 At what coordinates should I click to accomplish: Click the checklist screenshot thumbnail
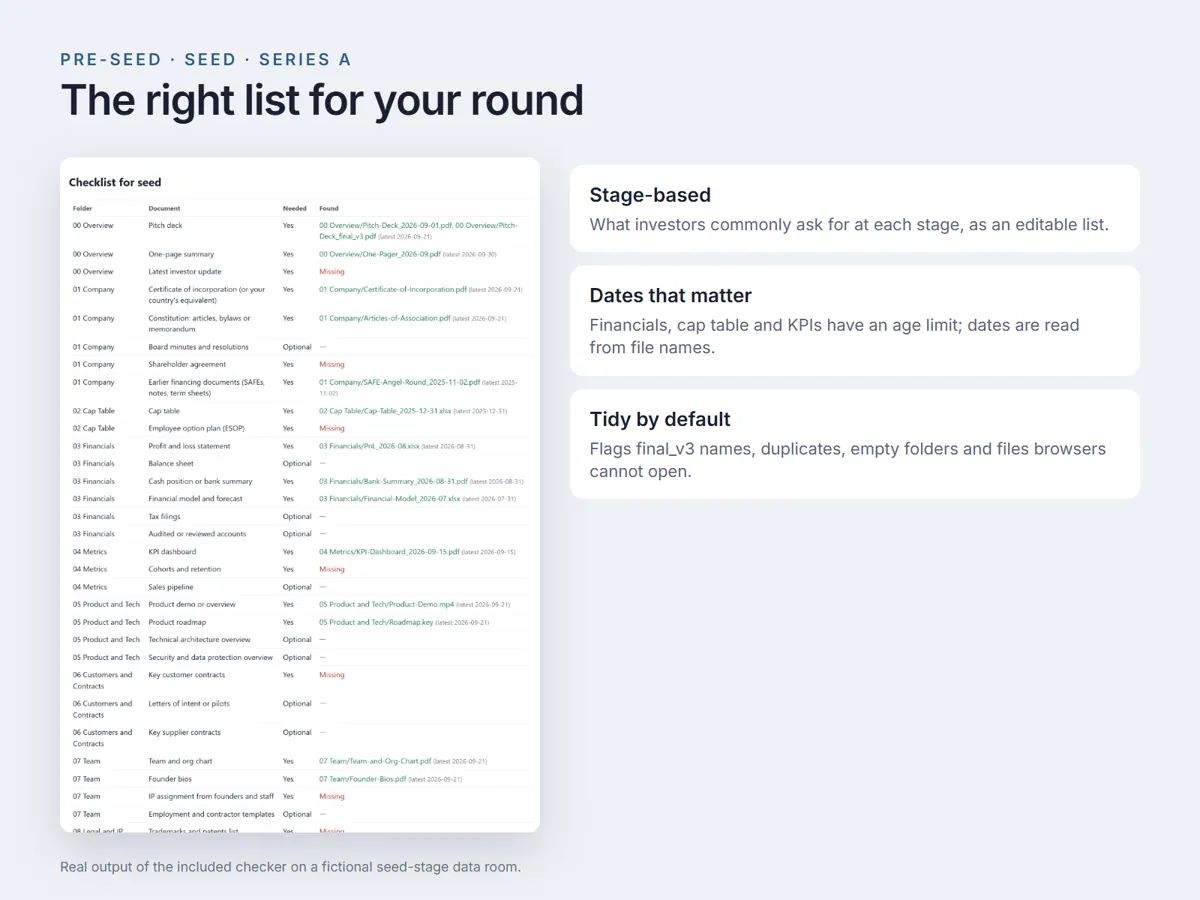[300, 494]
